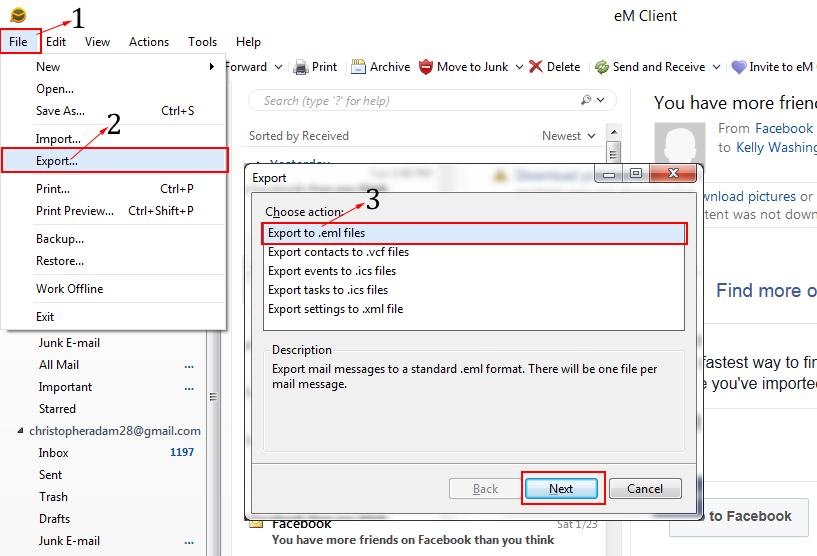Click the Archive toolbar icon

click(x=358, y=67)
